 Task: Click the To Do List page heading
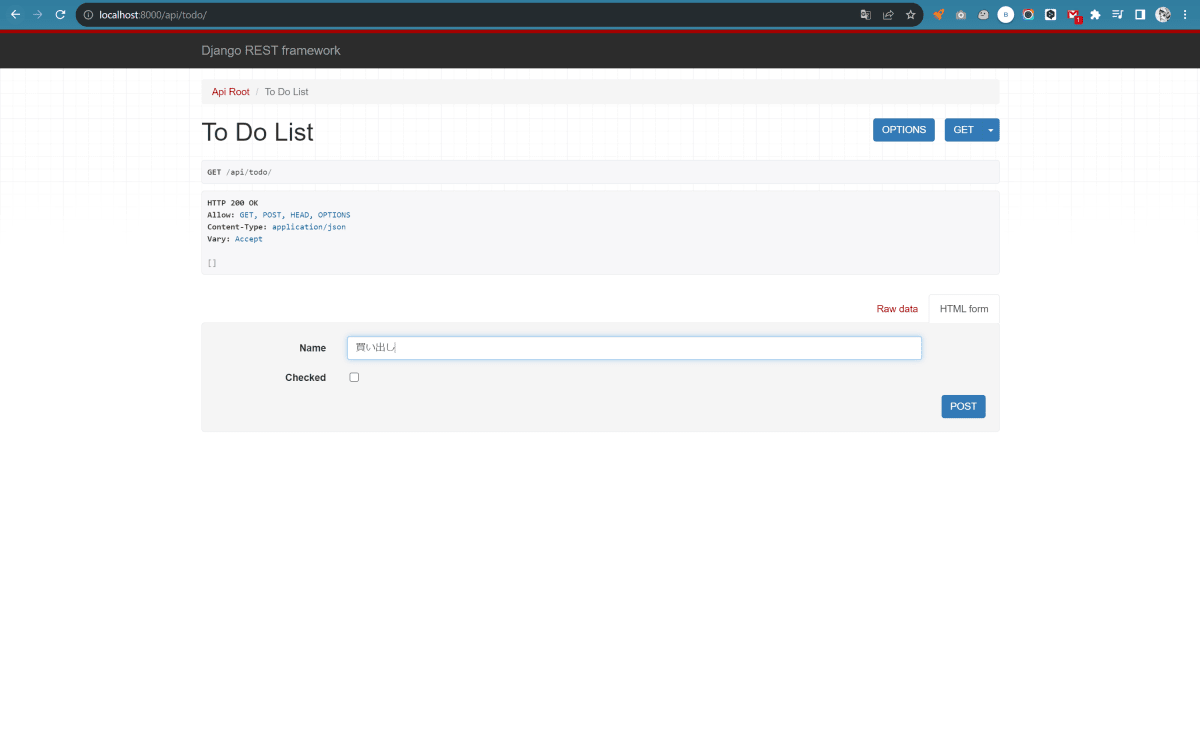258,132
